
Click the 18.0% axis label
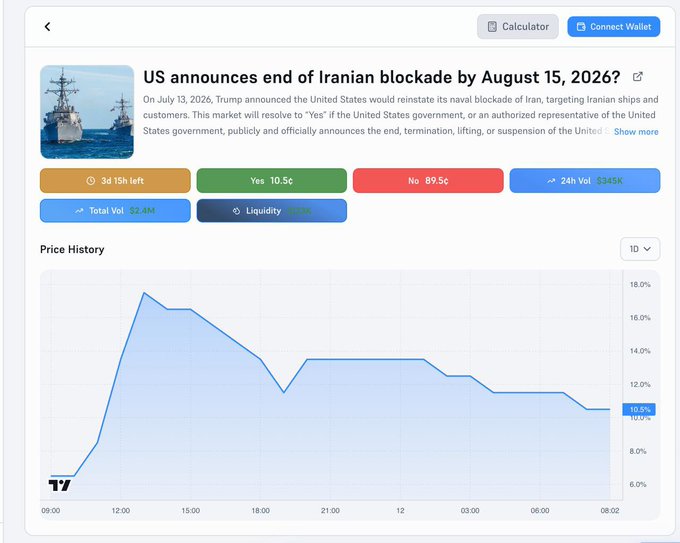click(x=640, y=285)
